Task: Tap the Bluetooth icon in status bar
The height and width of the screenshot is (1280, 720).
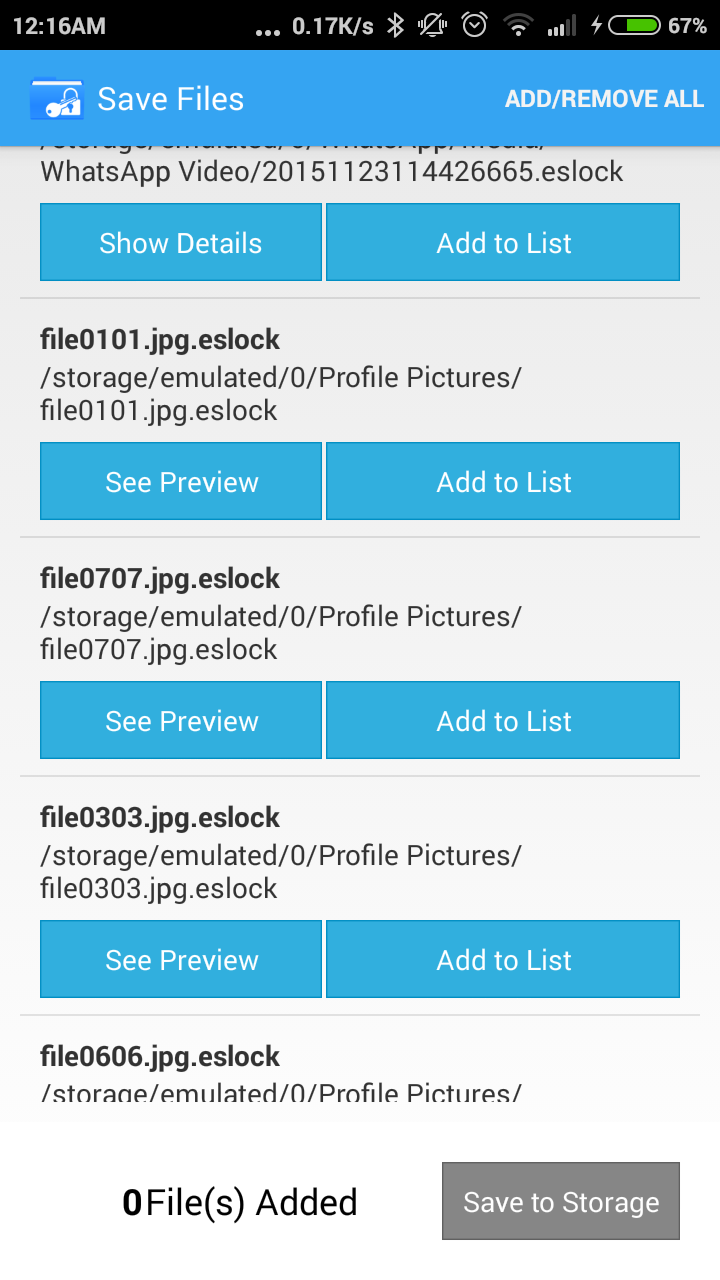Action: (x=396, y=26)
